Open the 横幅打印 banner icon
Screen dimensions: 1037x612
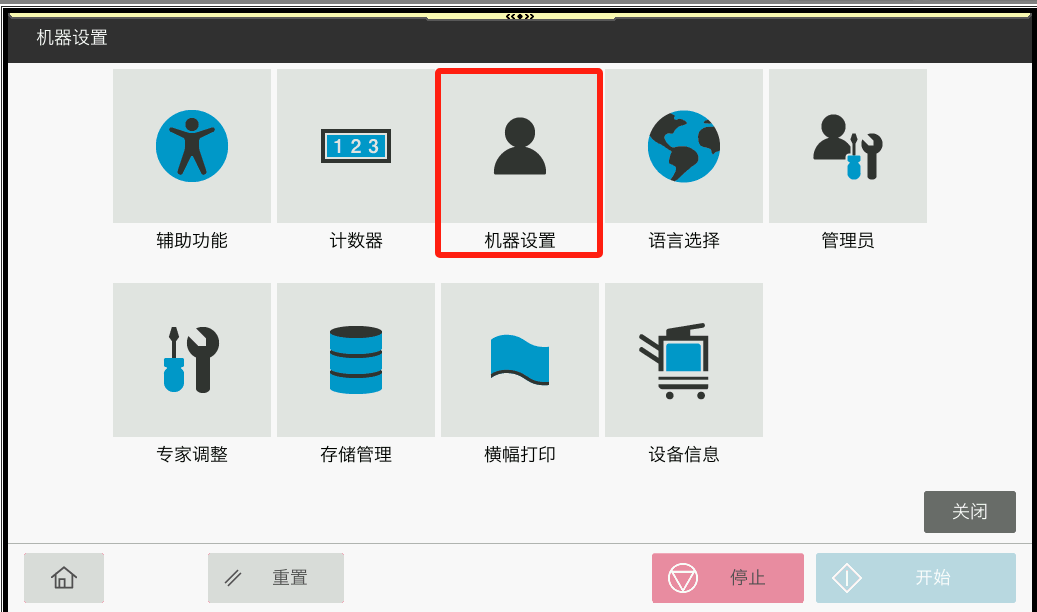click(520, 360)
